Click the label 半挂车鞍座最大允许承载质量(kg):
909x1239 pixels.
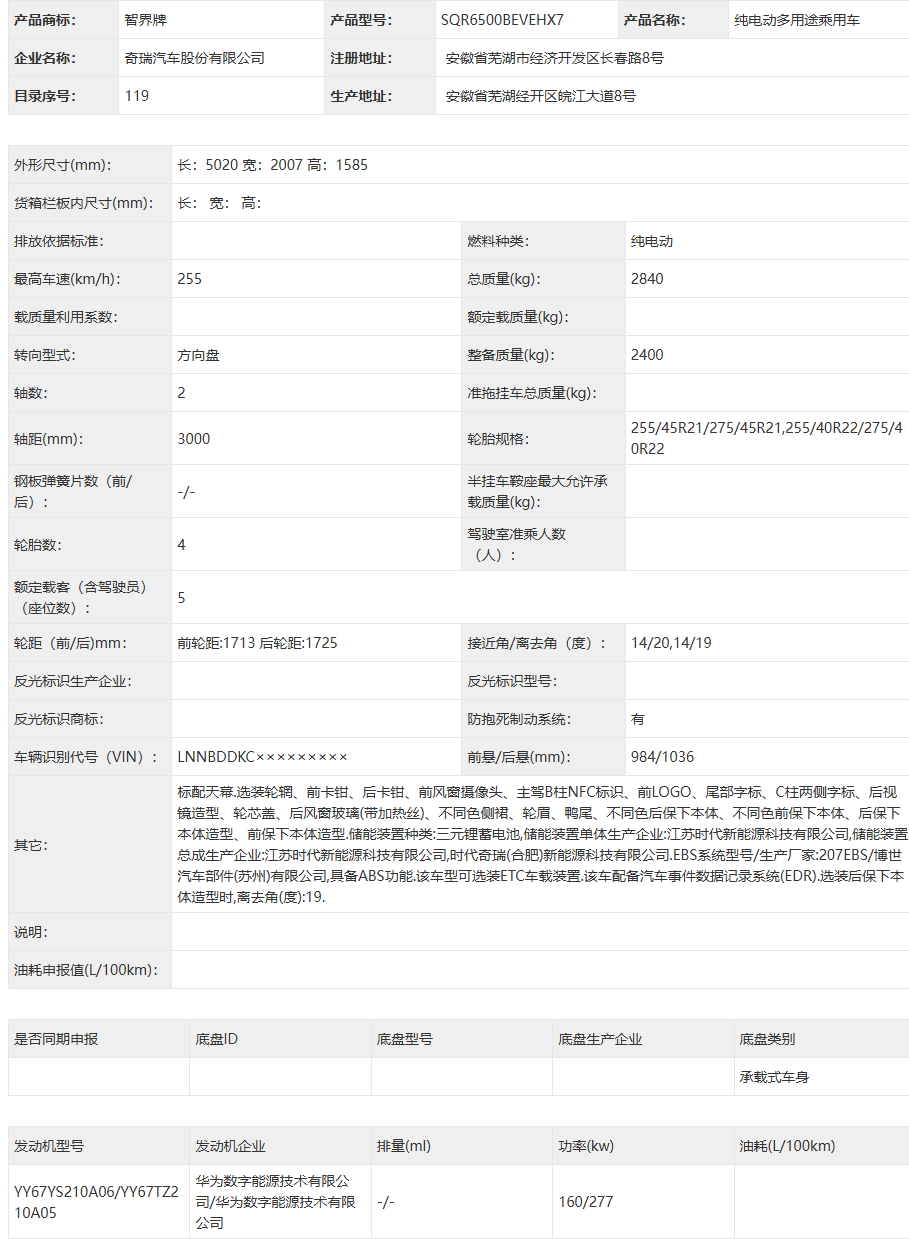(x=537, y=491)
